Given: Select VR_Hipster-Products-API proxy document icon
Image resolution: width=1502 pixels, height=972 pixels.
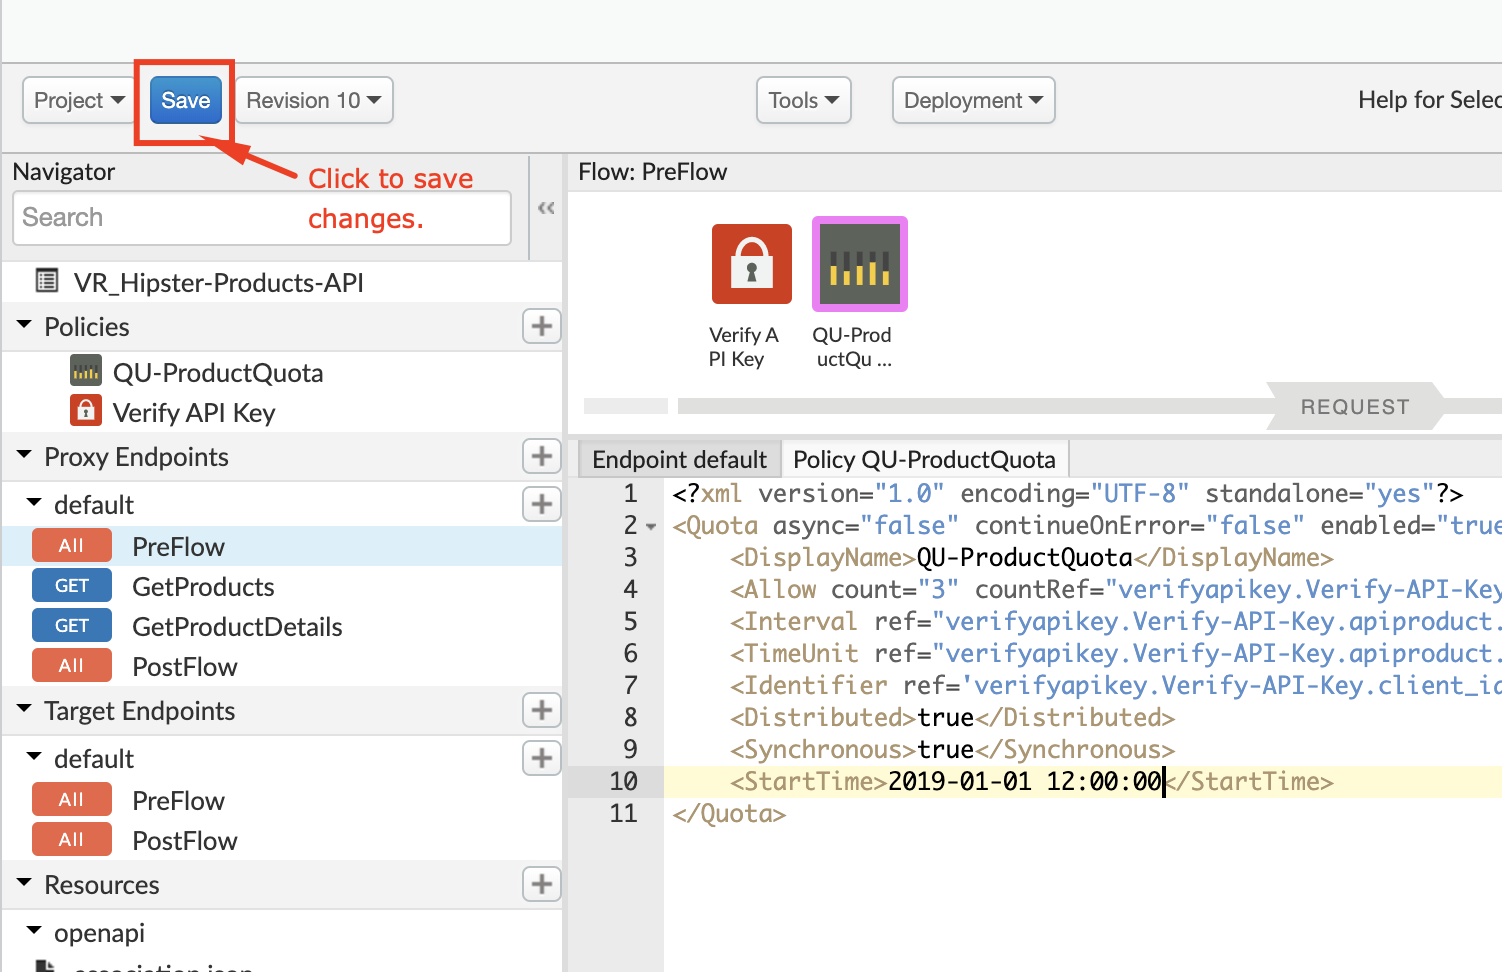Looking at the screenshot, I should click(x=46, y=281).
